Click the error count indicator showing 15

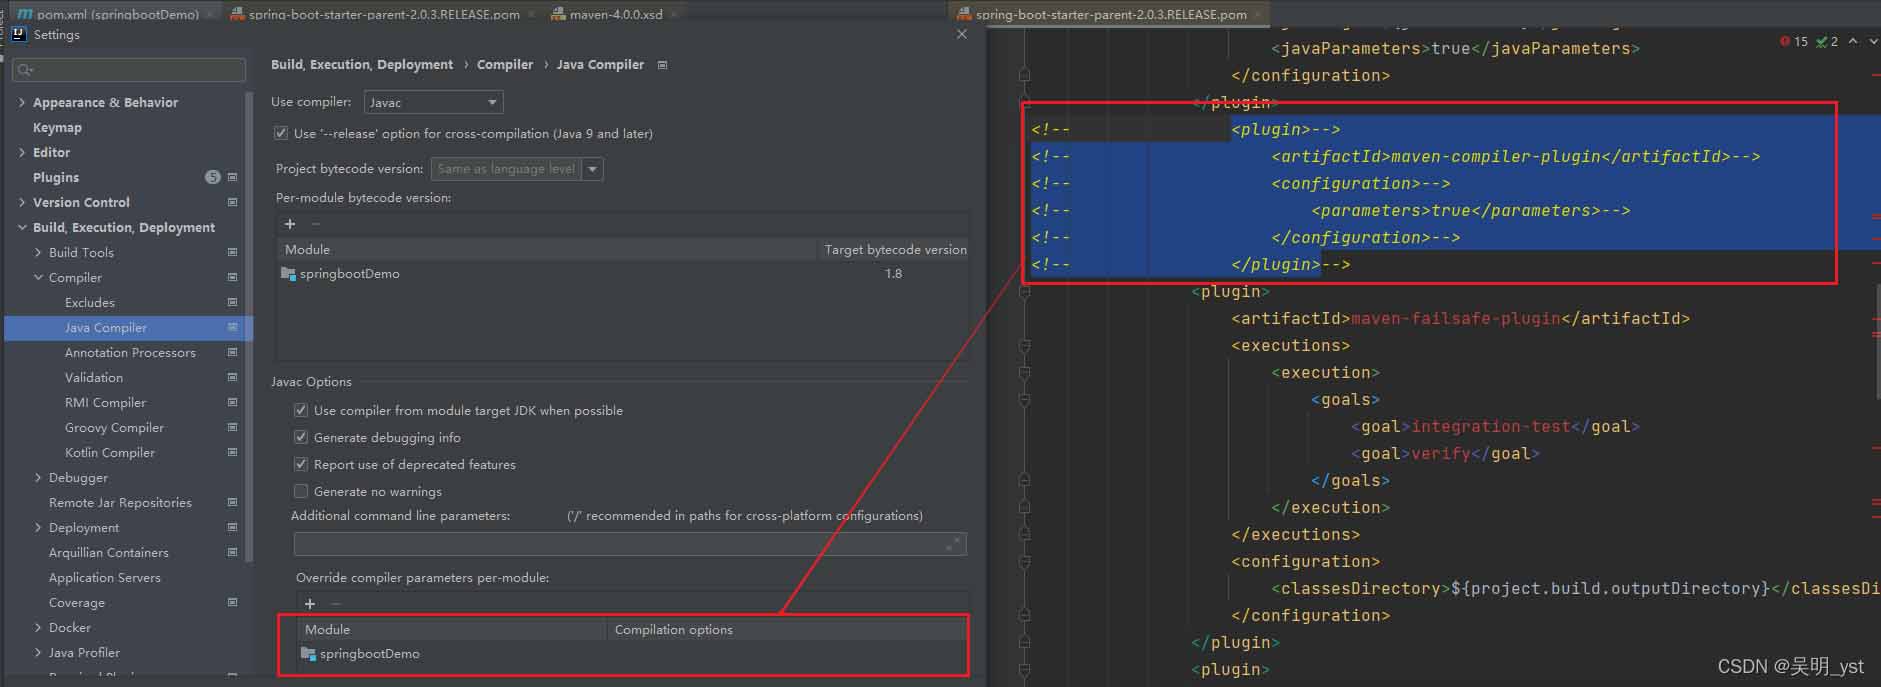[x=1794, y=42]
